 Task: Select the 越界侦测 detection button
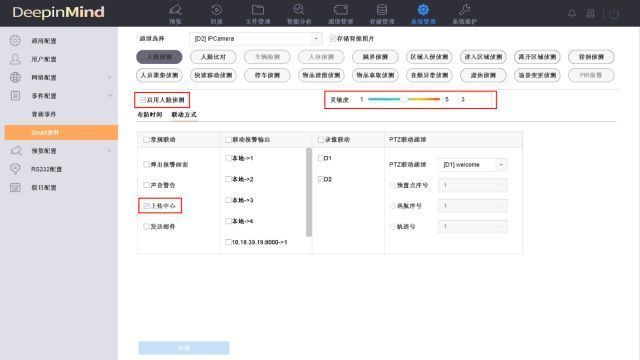[375, 57]
